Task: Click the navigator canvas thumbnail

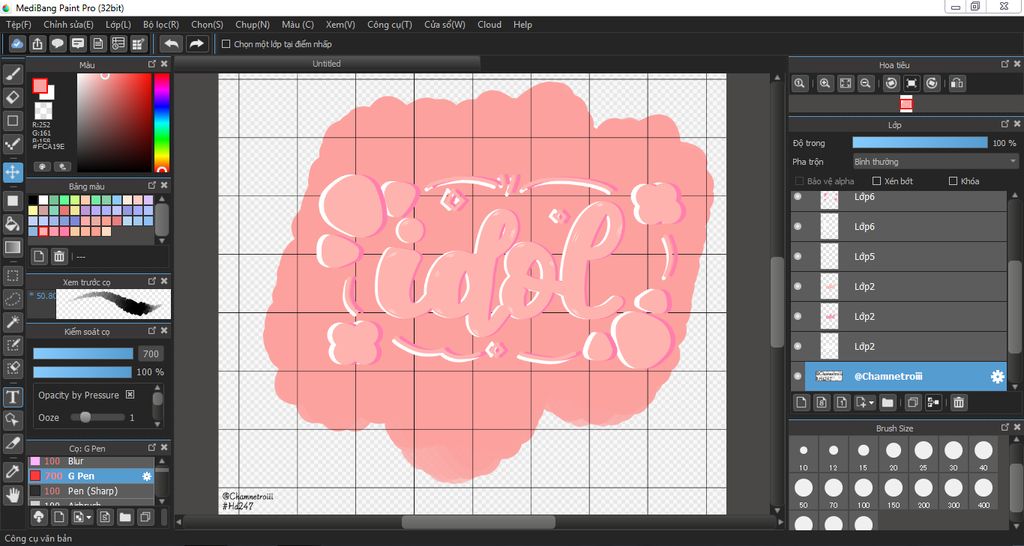Action: (906, 104)
